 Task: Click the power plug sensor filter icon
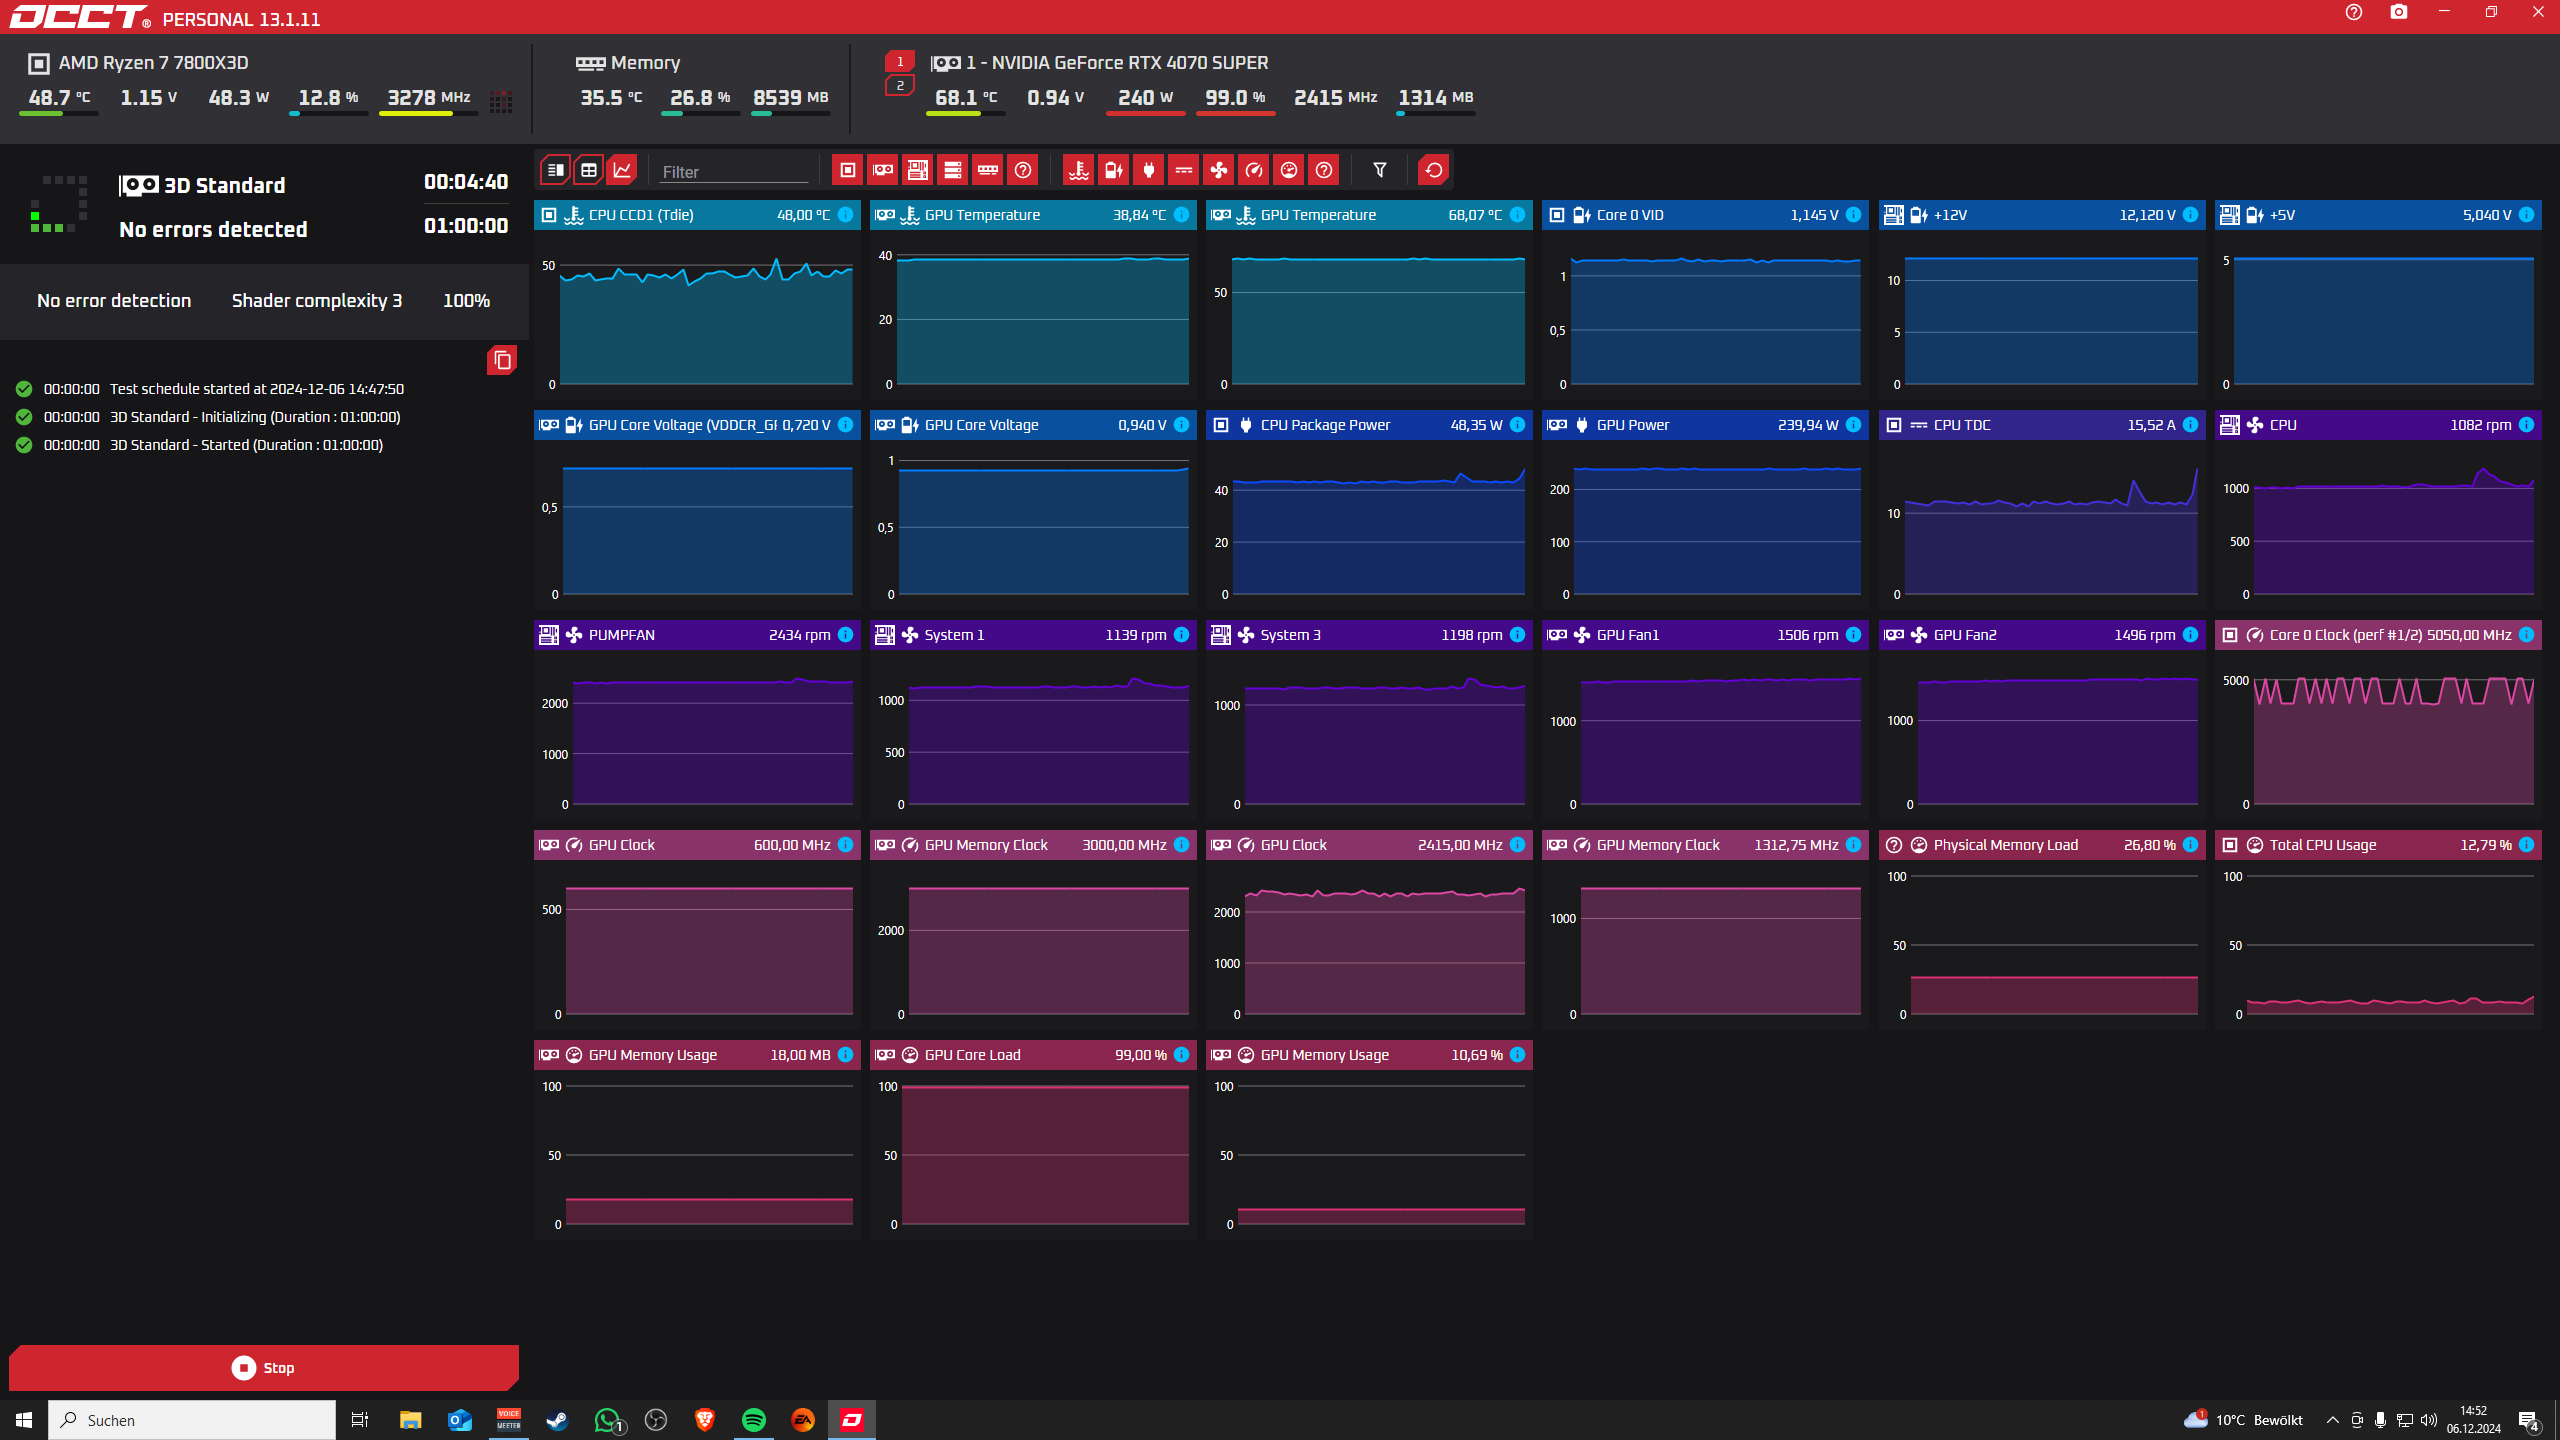pos(1148,170)
